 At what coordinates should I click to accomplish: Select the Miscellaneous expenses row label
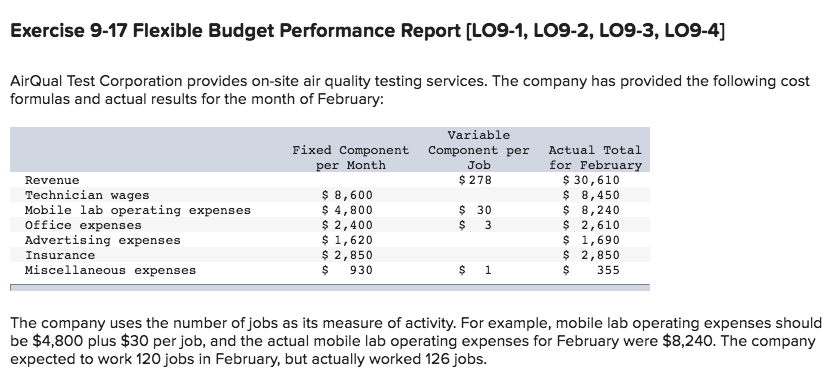pos(110,270)
